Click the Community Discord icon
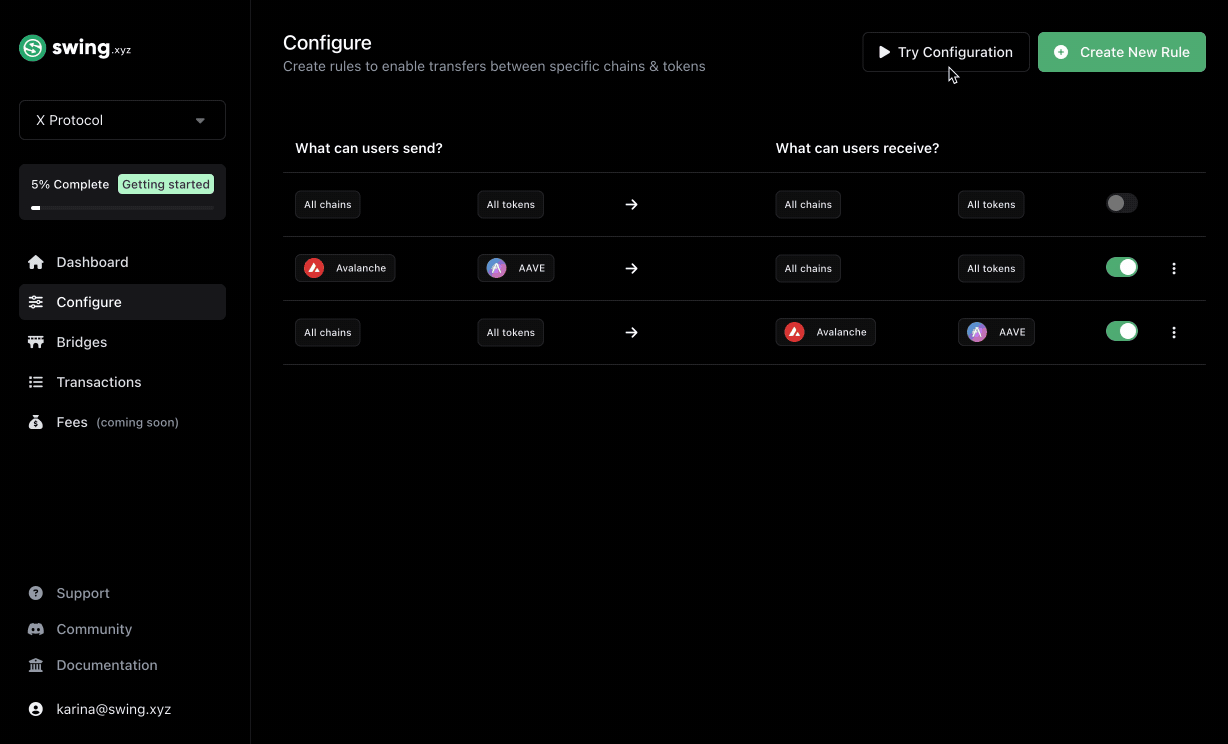Viewport: 1228px width, 744px height. 36,629
